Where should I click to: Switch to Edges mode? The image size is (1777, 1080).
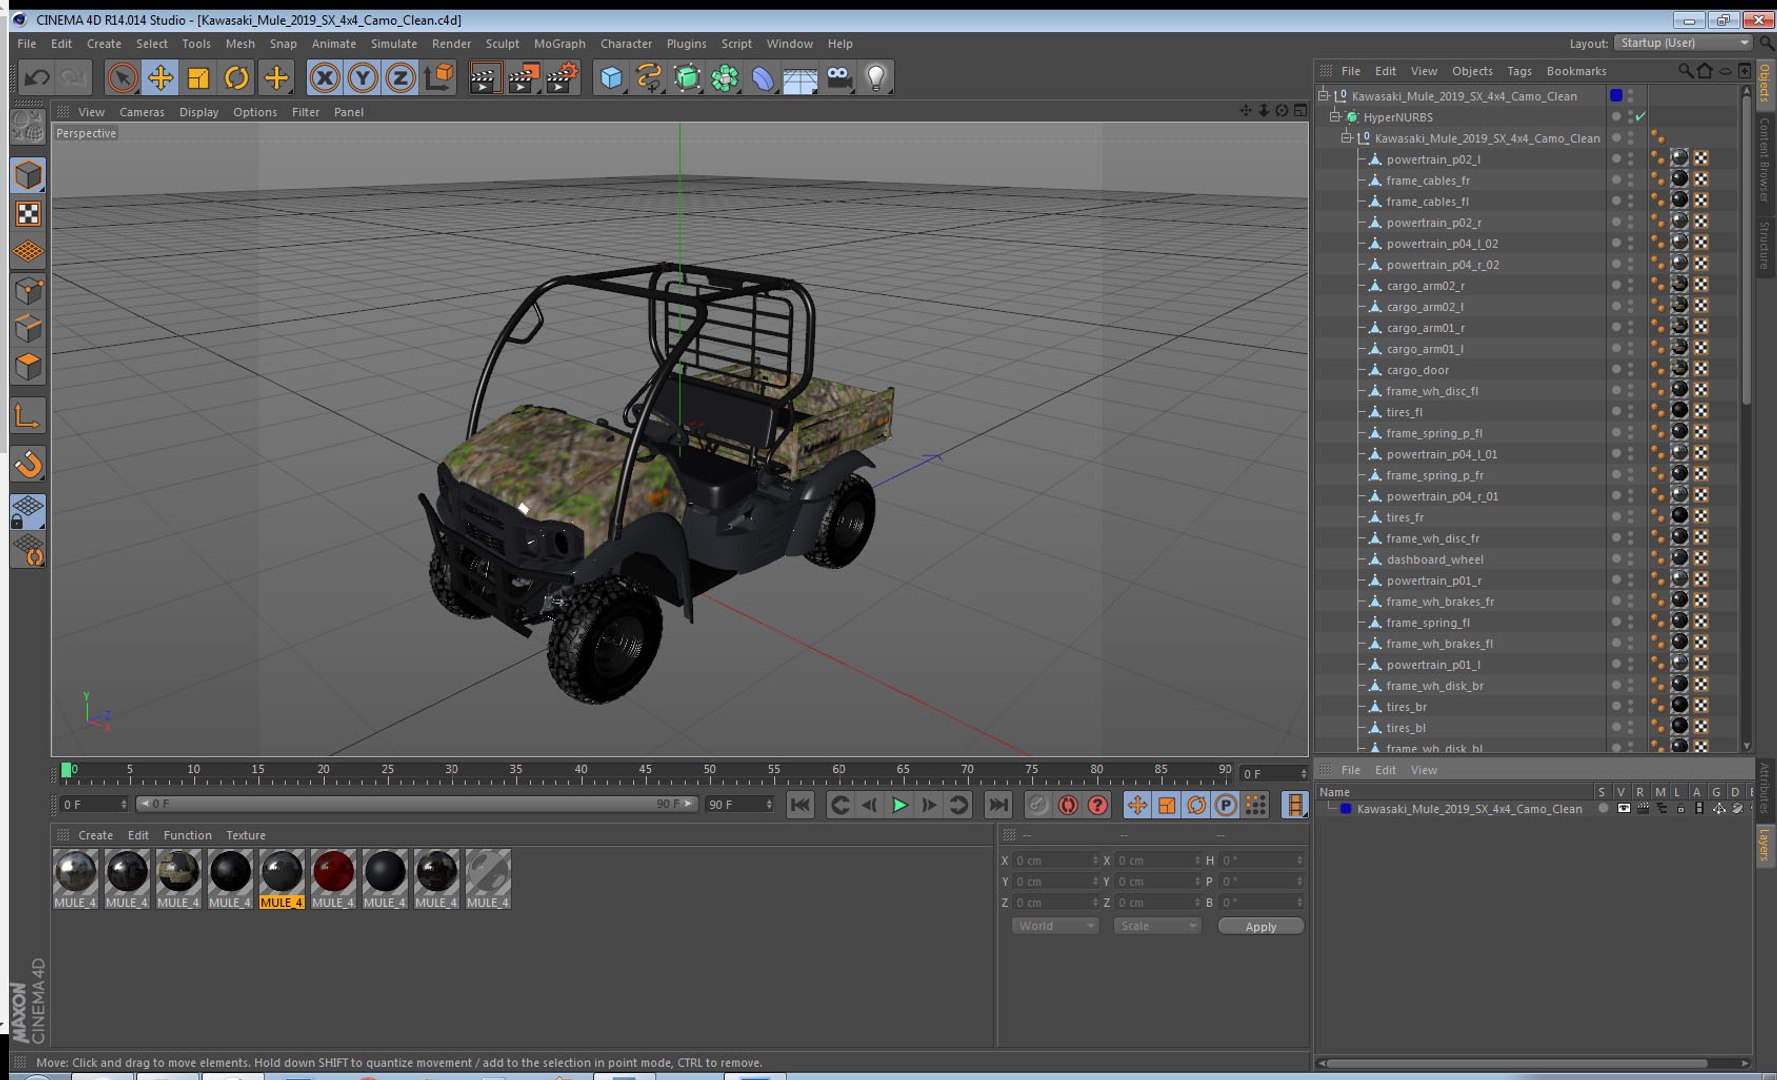pyautogui.click(x=28, y=328)
